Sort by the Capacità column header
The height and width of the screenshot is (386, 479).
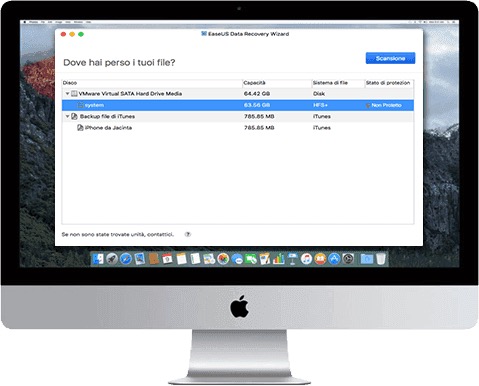tap(277, 83)
